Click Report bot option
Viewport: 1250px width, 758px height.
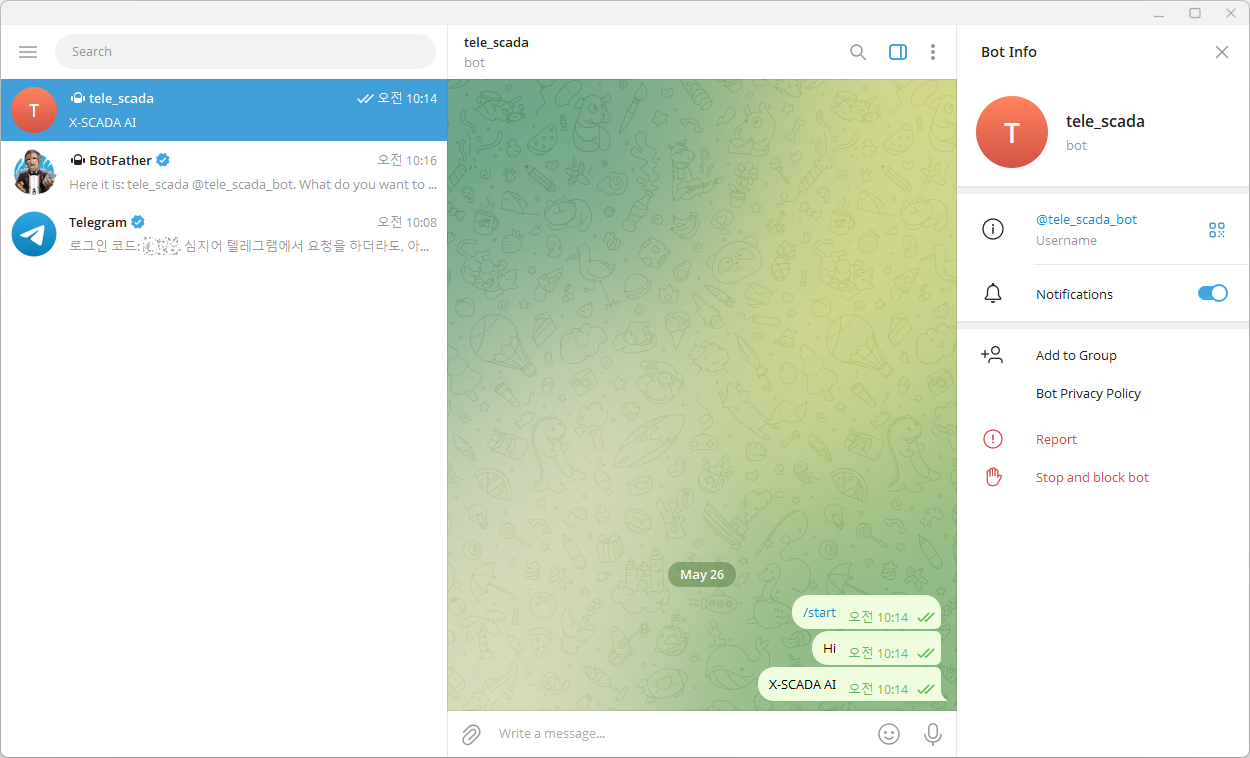tap(1056, 440)
